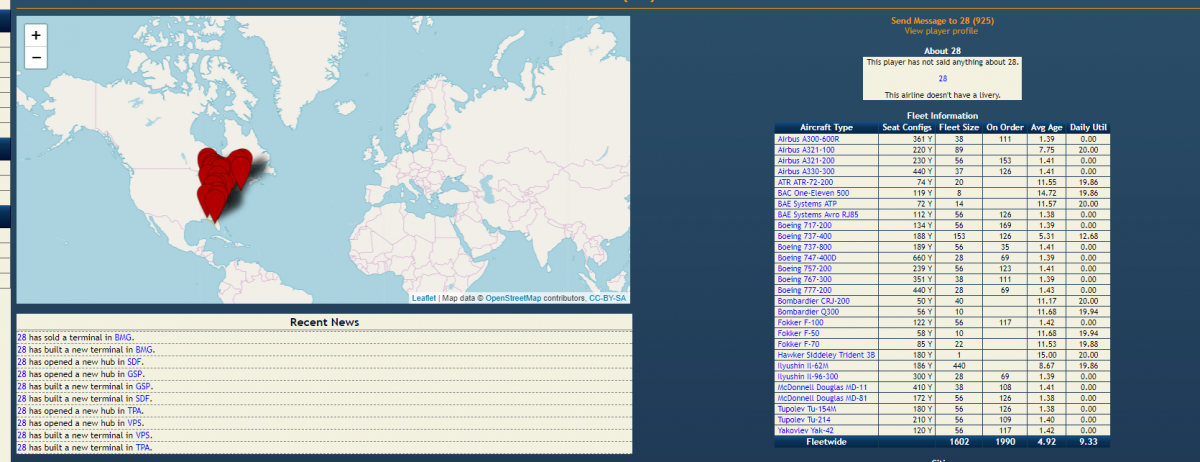Open Airbus A330-300 aircraft type
1200x462 pixels.
[x=804, y=171]
